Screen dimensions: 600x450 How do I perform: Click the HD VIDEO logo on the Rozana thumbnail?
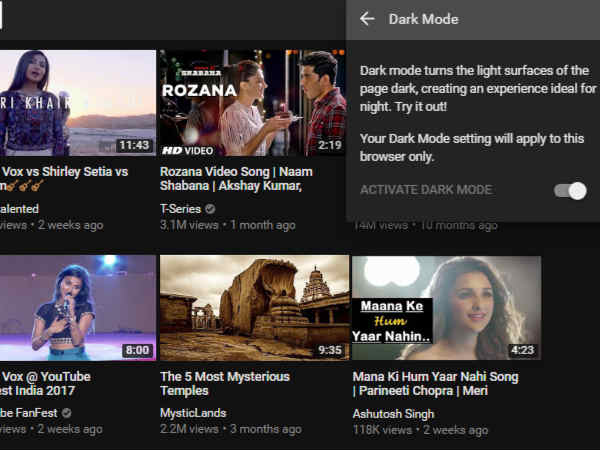(x=188, y=149)
